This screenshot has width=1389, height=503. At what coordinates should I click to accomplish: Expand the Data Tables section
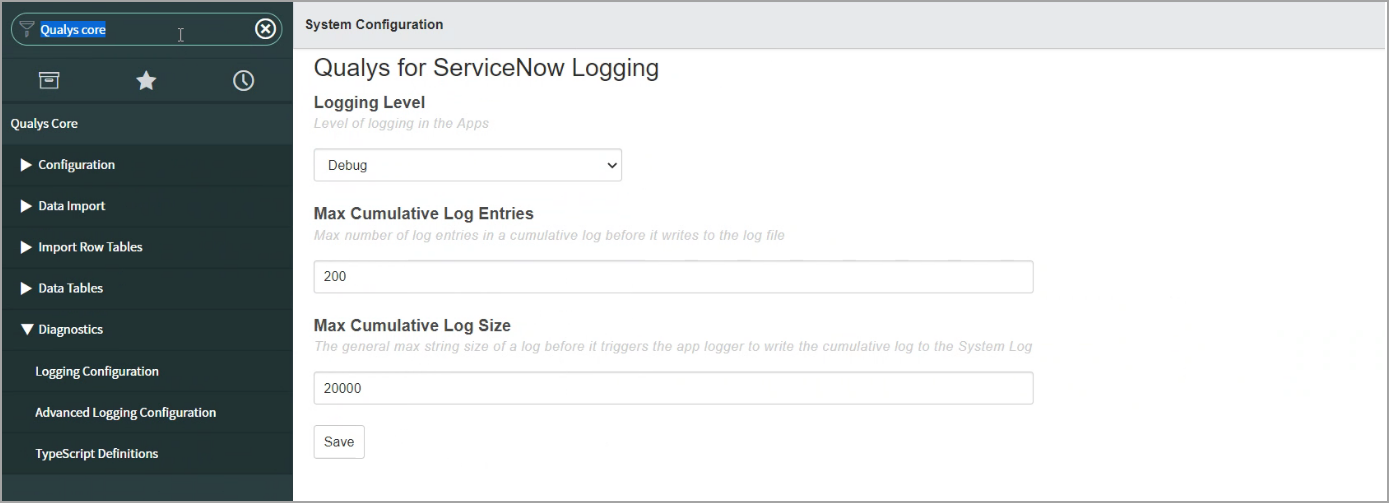tap(61, 288)
